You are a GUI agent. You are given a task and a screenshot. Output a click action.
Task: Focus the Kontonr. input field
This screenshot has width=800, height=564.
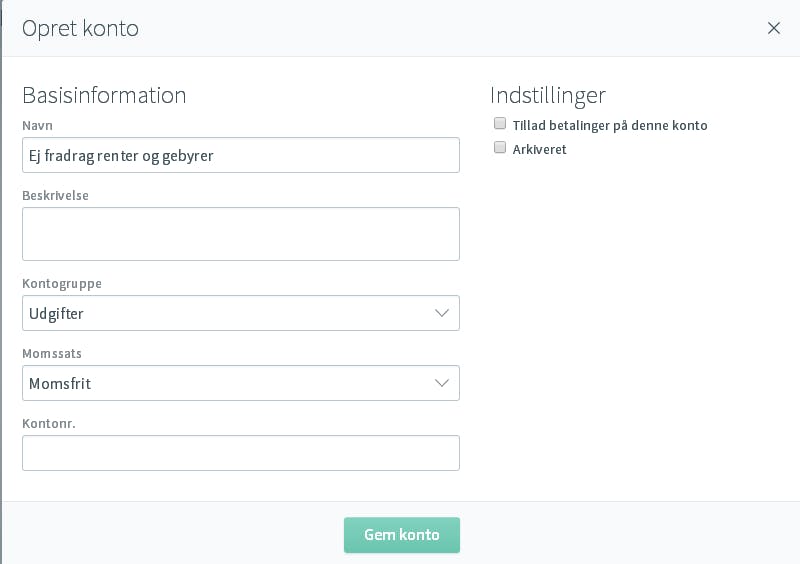point(241,453)
